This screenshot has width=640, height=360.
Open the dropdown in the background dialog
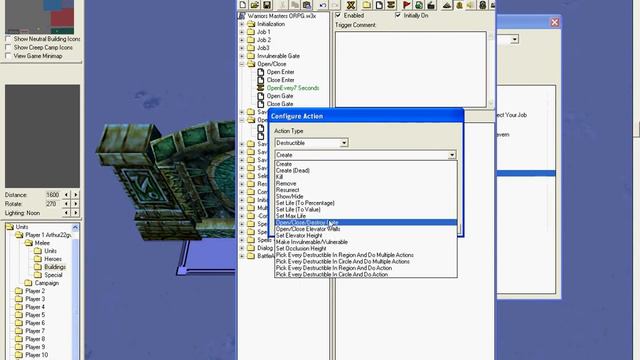coord(515,39)
